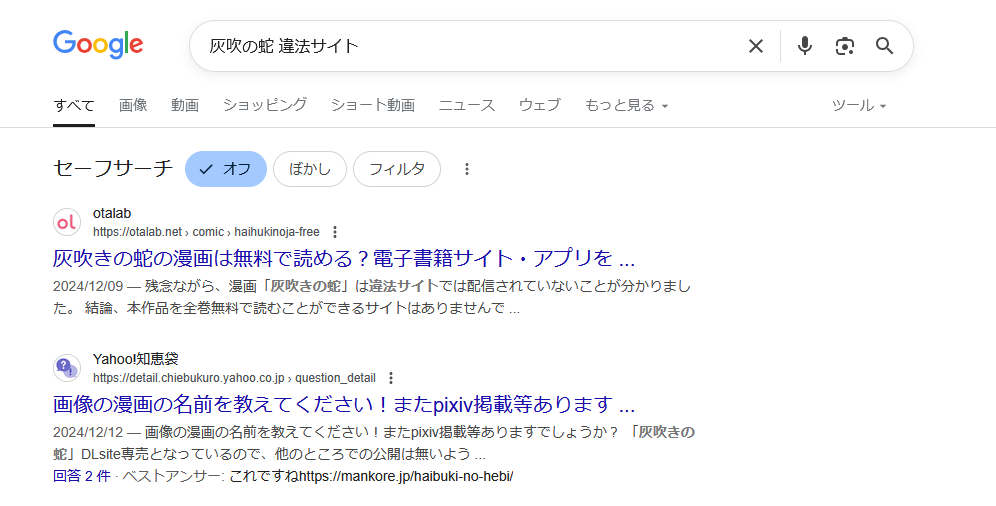This screenshot has height=506, width=996.
Task: Switch to the ショート動画 tab
Action: point(373,105)
